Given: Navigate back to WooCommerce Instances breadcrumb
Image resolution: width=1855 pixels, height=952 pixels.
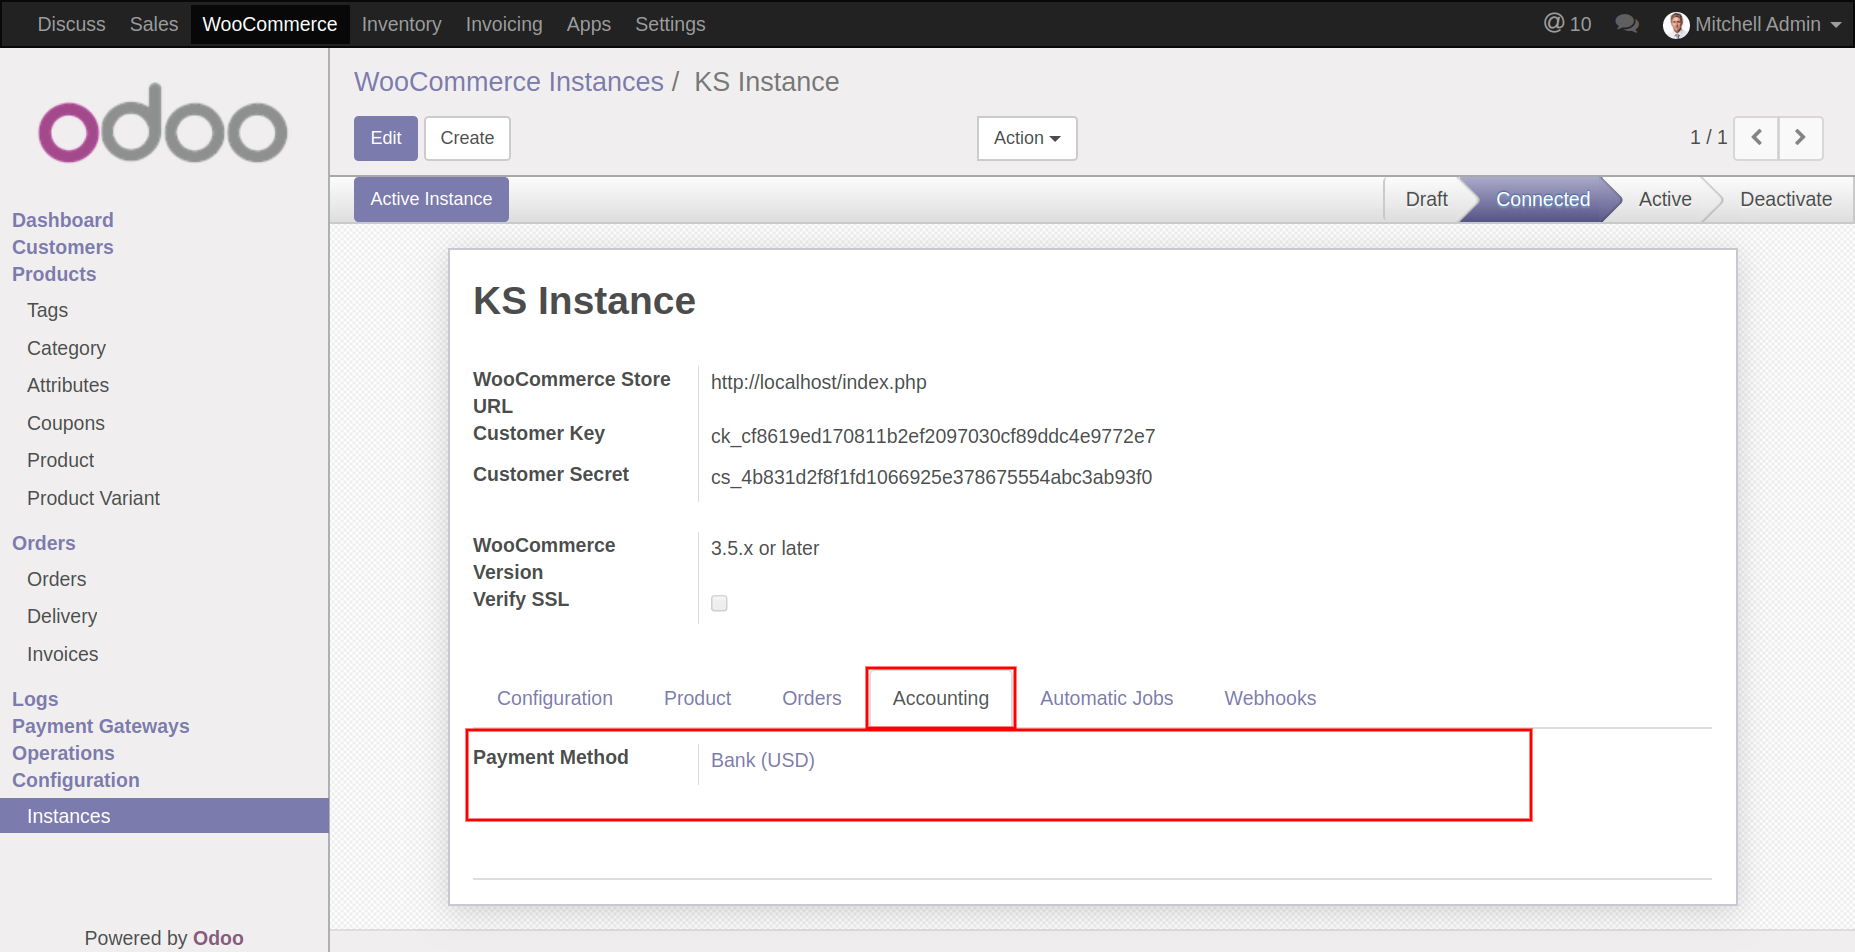Looking at the screenshot, I should [x=508, y=82].
